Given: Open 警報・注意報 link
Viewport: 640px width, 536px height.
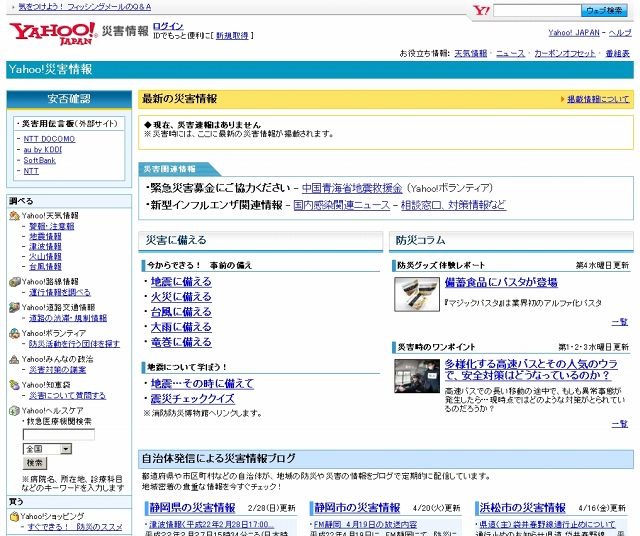Looking at the screenshot, I should click(51, 227).
